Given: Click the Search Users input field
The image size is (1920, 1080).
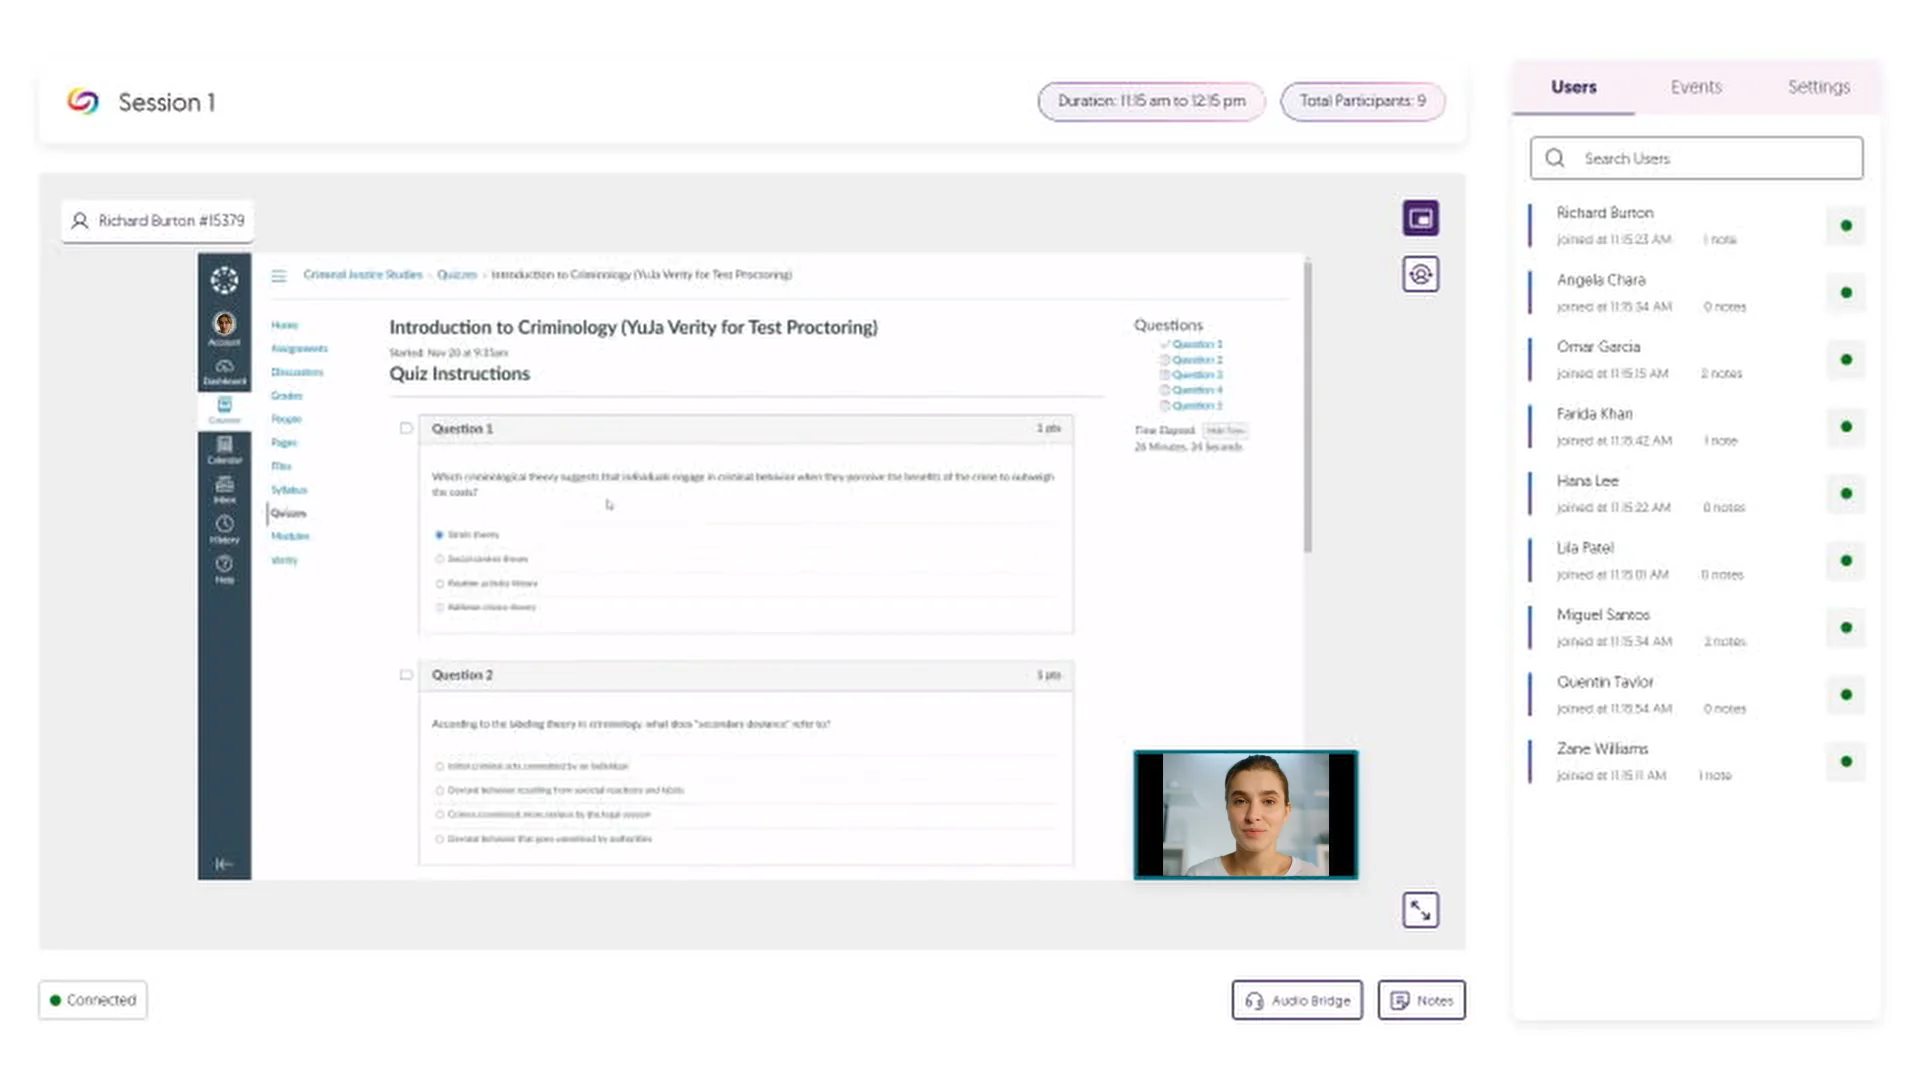Looking at the screenshot, I should click(1695, 158).
